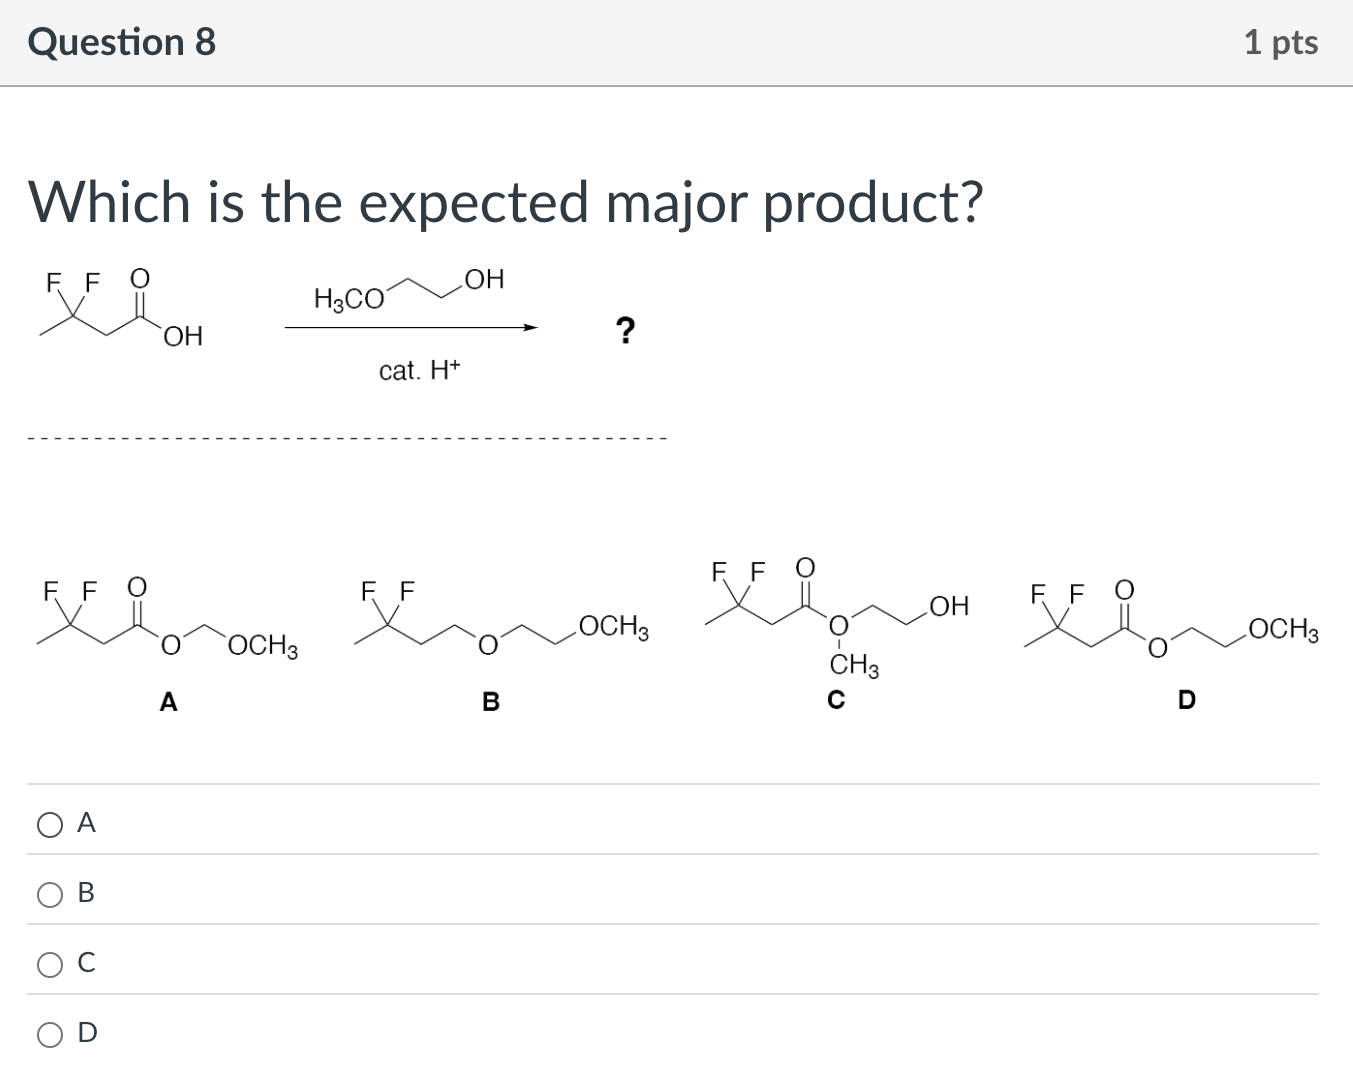
Task: Click the ester structure drawn for product D
Action: [1174, 620]
